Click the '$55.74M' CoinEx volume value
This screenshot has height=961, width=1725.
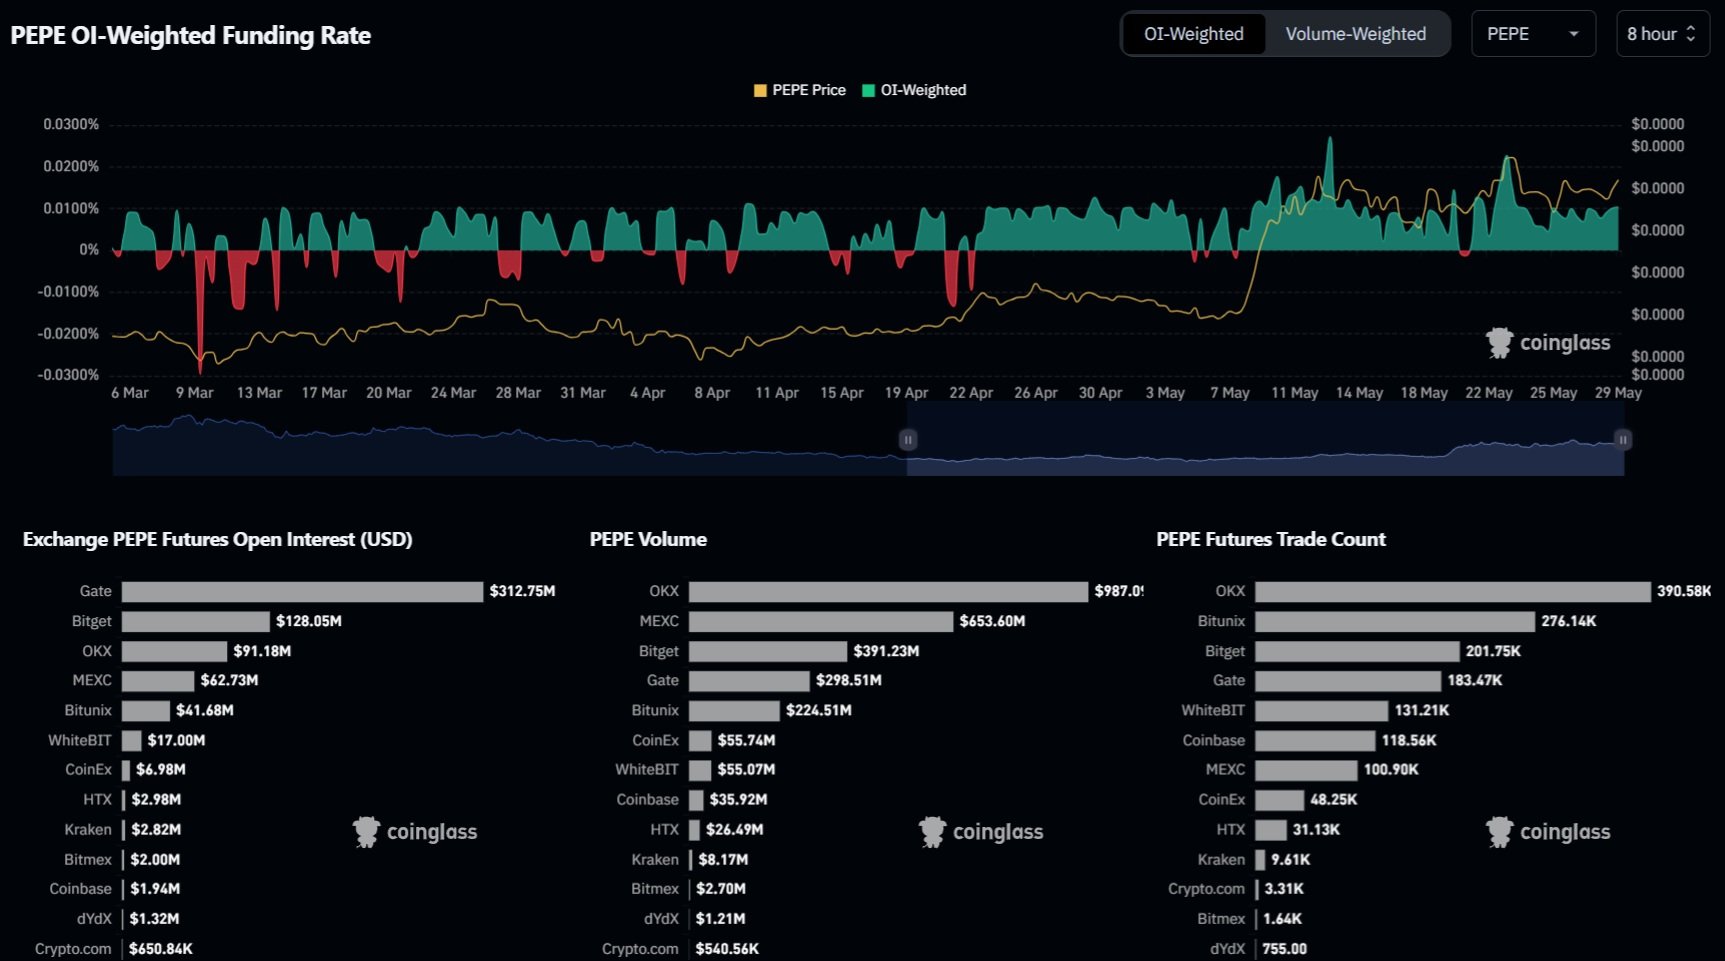pyautogui.click(x=746, y=740)
